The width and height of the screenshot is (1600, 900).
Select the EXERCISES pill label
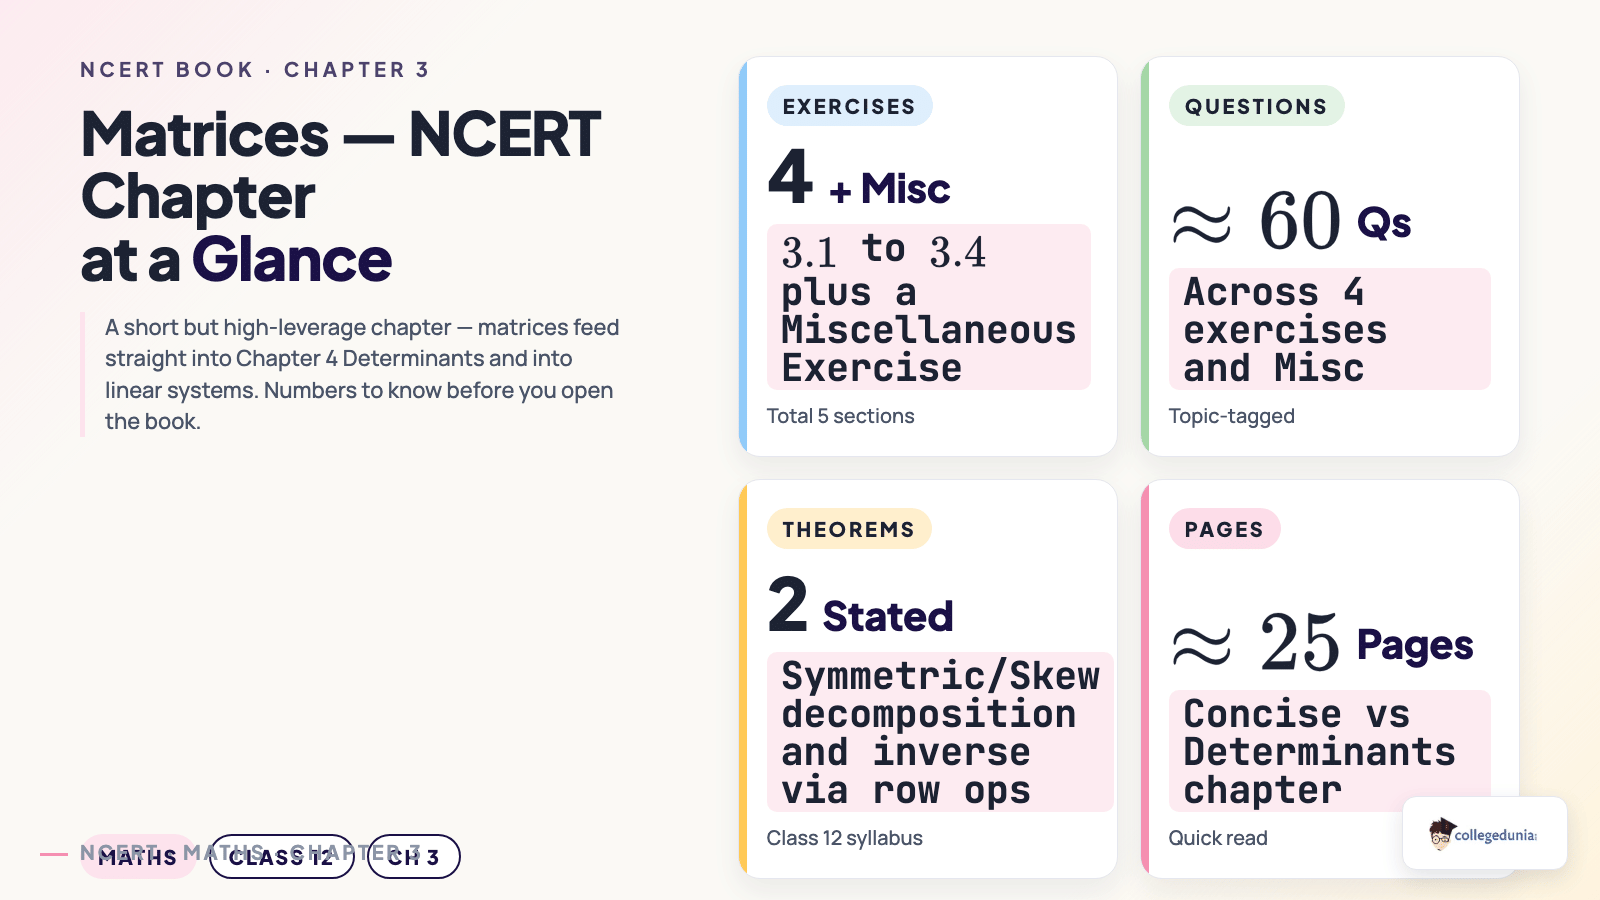click(849, 106)
